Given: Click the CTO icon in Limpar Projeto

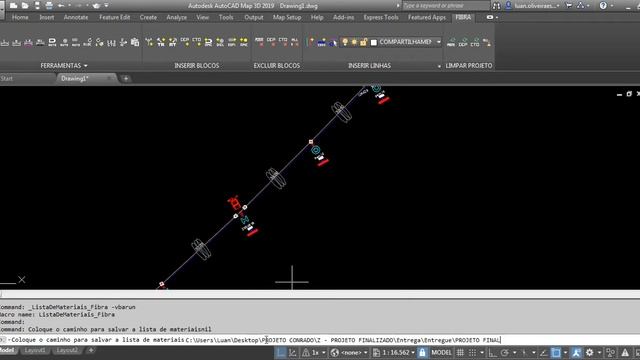Looking at the screenshot, I should (x=475, y=42).
